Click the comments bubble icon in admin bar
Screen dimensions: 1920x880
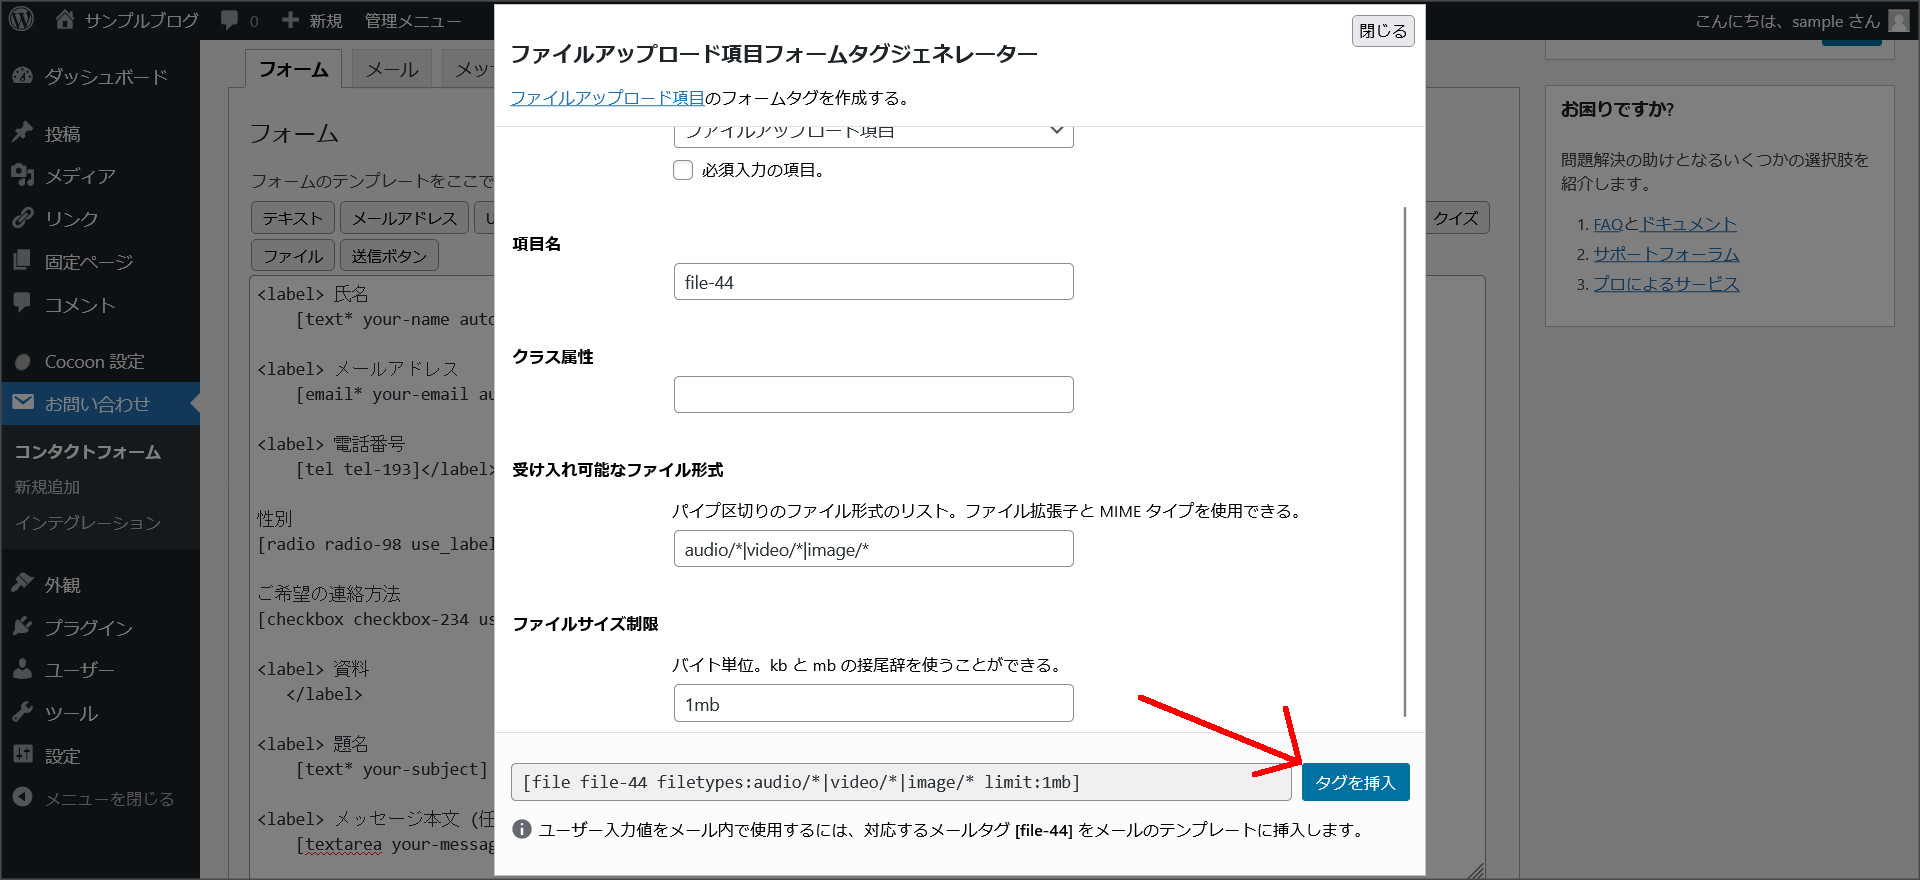pyautogui.click(x=230, y=20)
